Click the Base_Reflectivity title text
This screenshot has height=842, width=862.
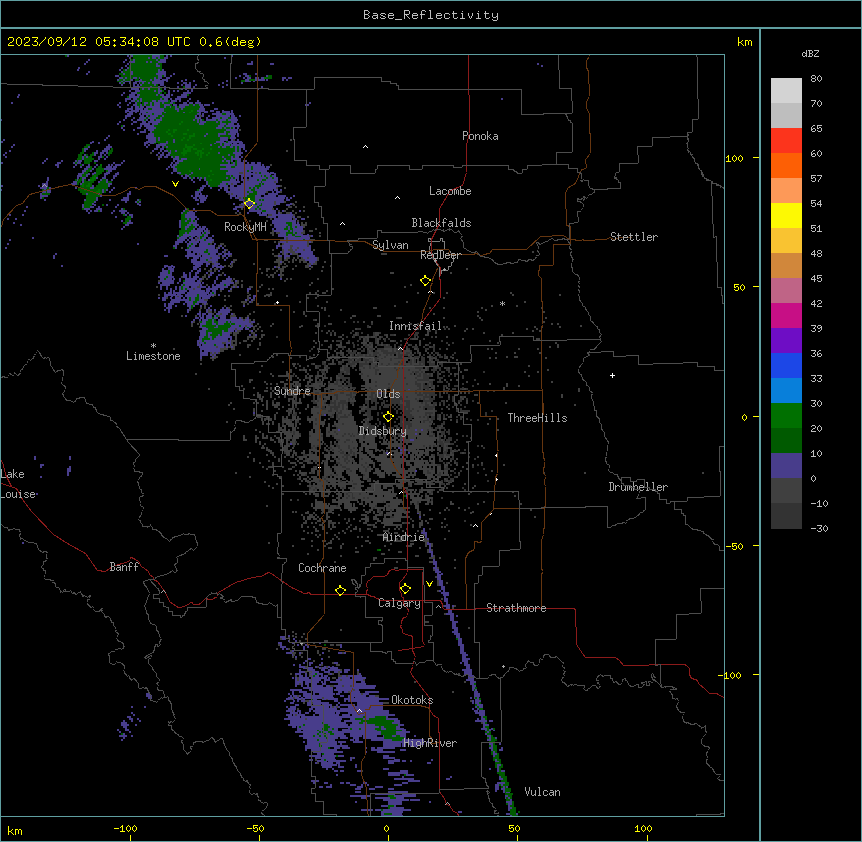431,15
